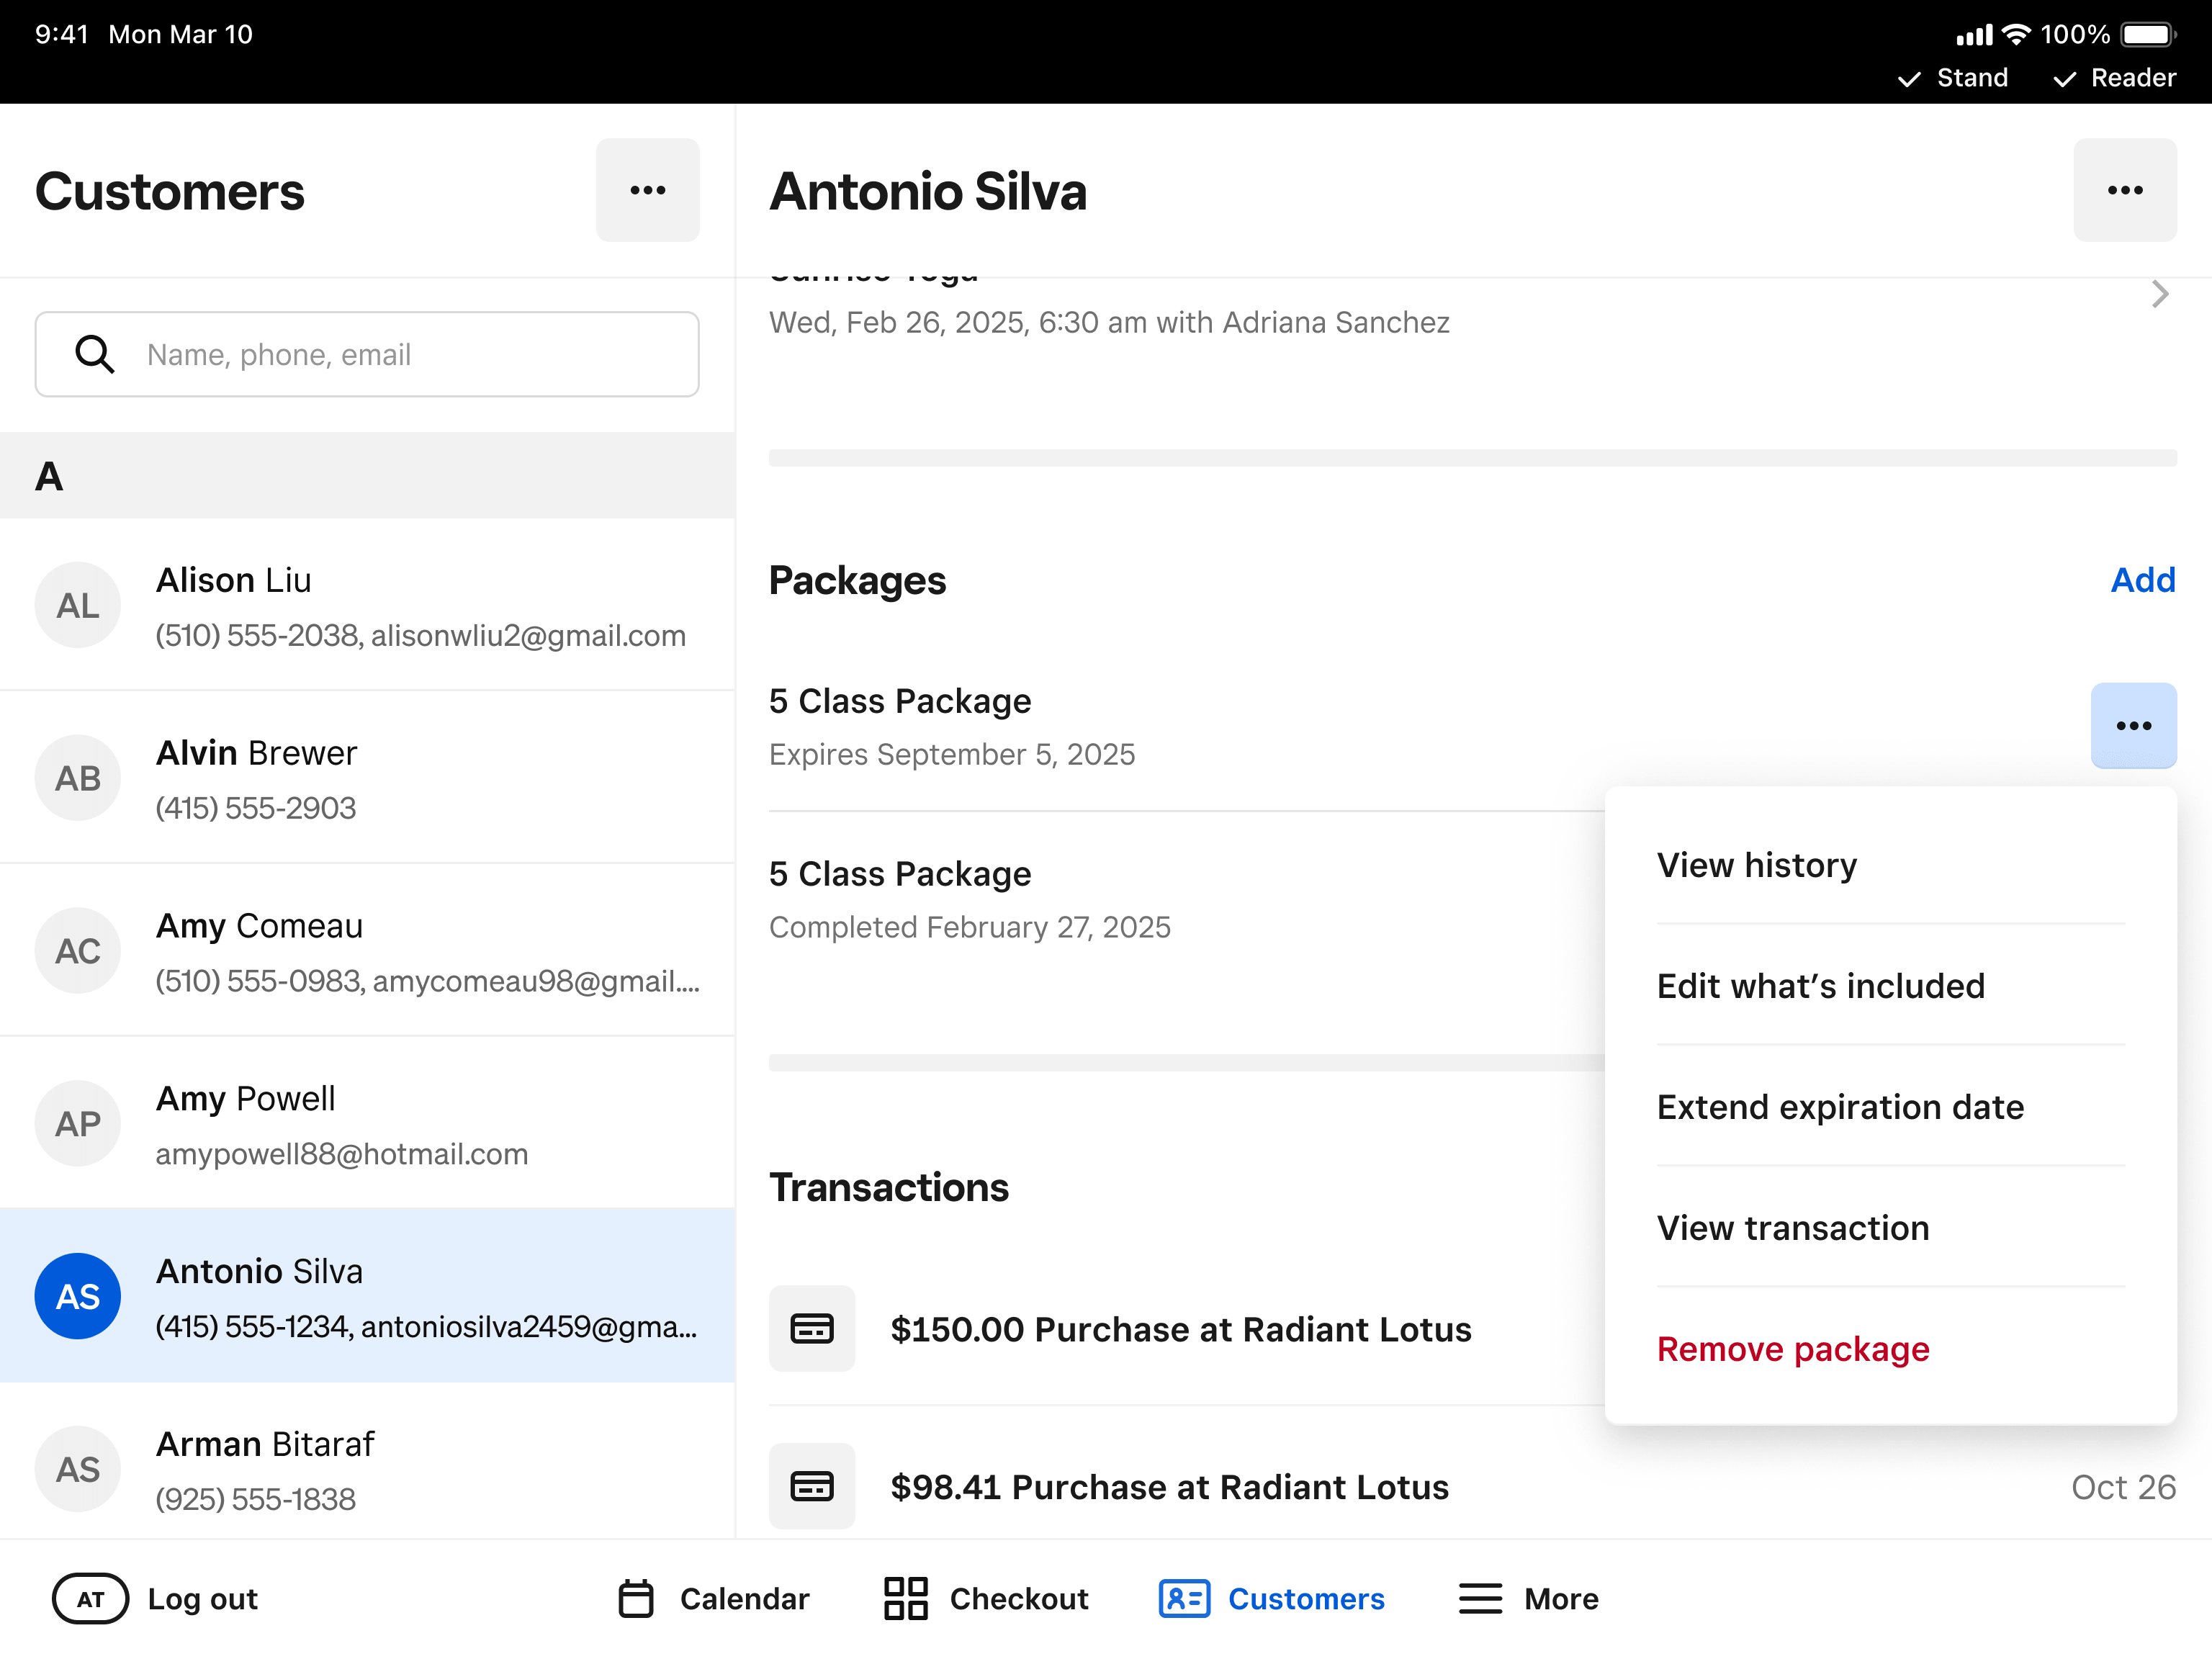Select Edit what's included menu item
The image size is (2212, 1659).
[x=1820, y=986]
